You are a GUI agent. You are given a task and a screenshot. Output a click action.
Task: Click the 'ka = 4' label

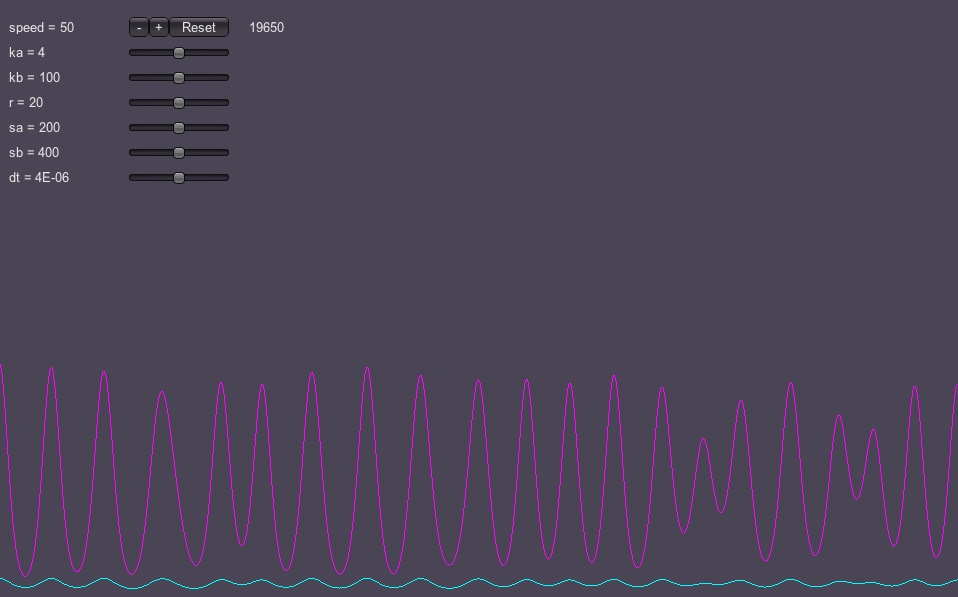[27, 53]
